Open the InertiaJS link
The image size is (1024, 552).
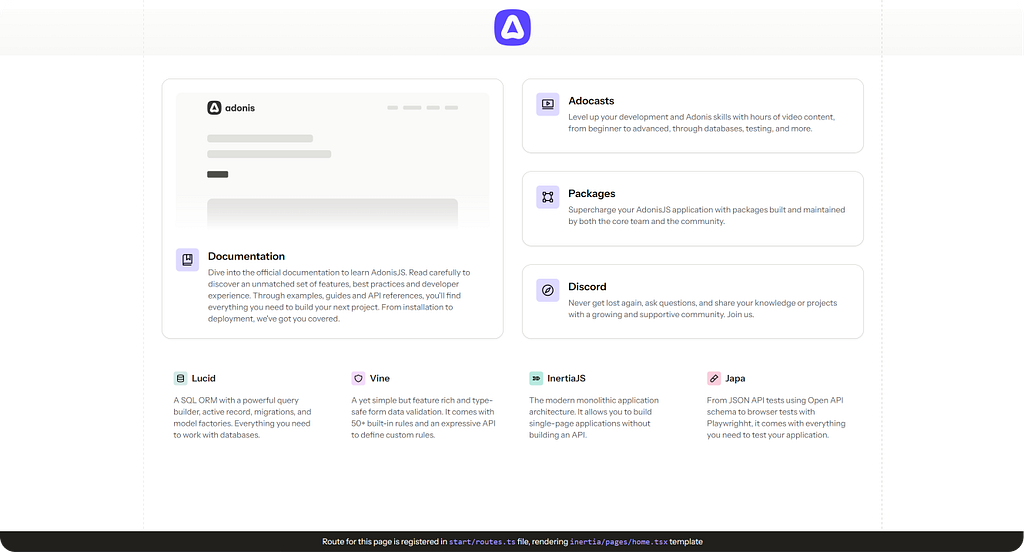[x=566, y=378]
